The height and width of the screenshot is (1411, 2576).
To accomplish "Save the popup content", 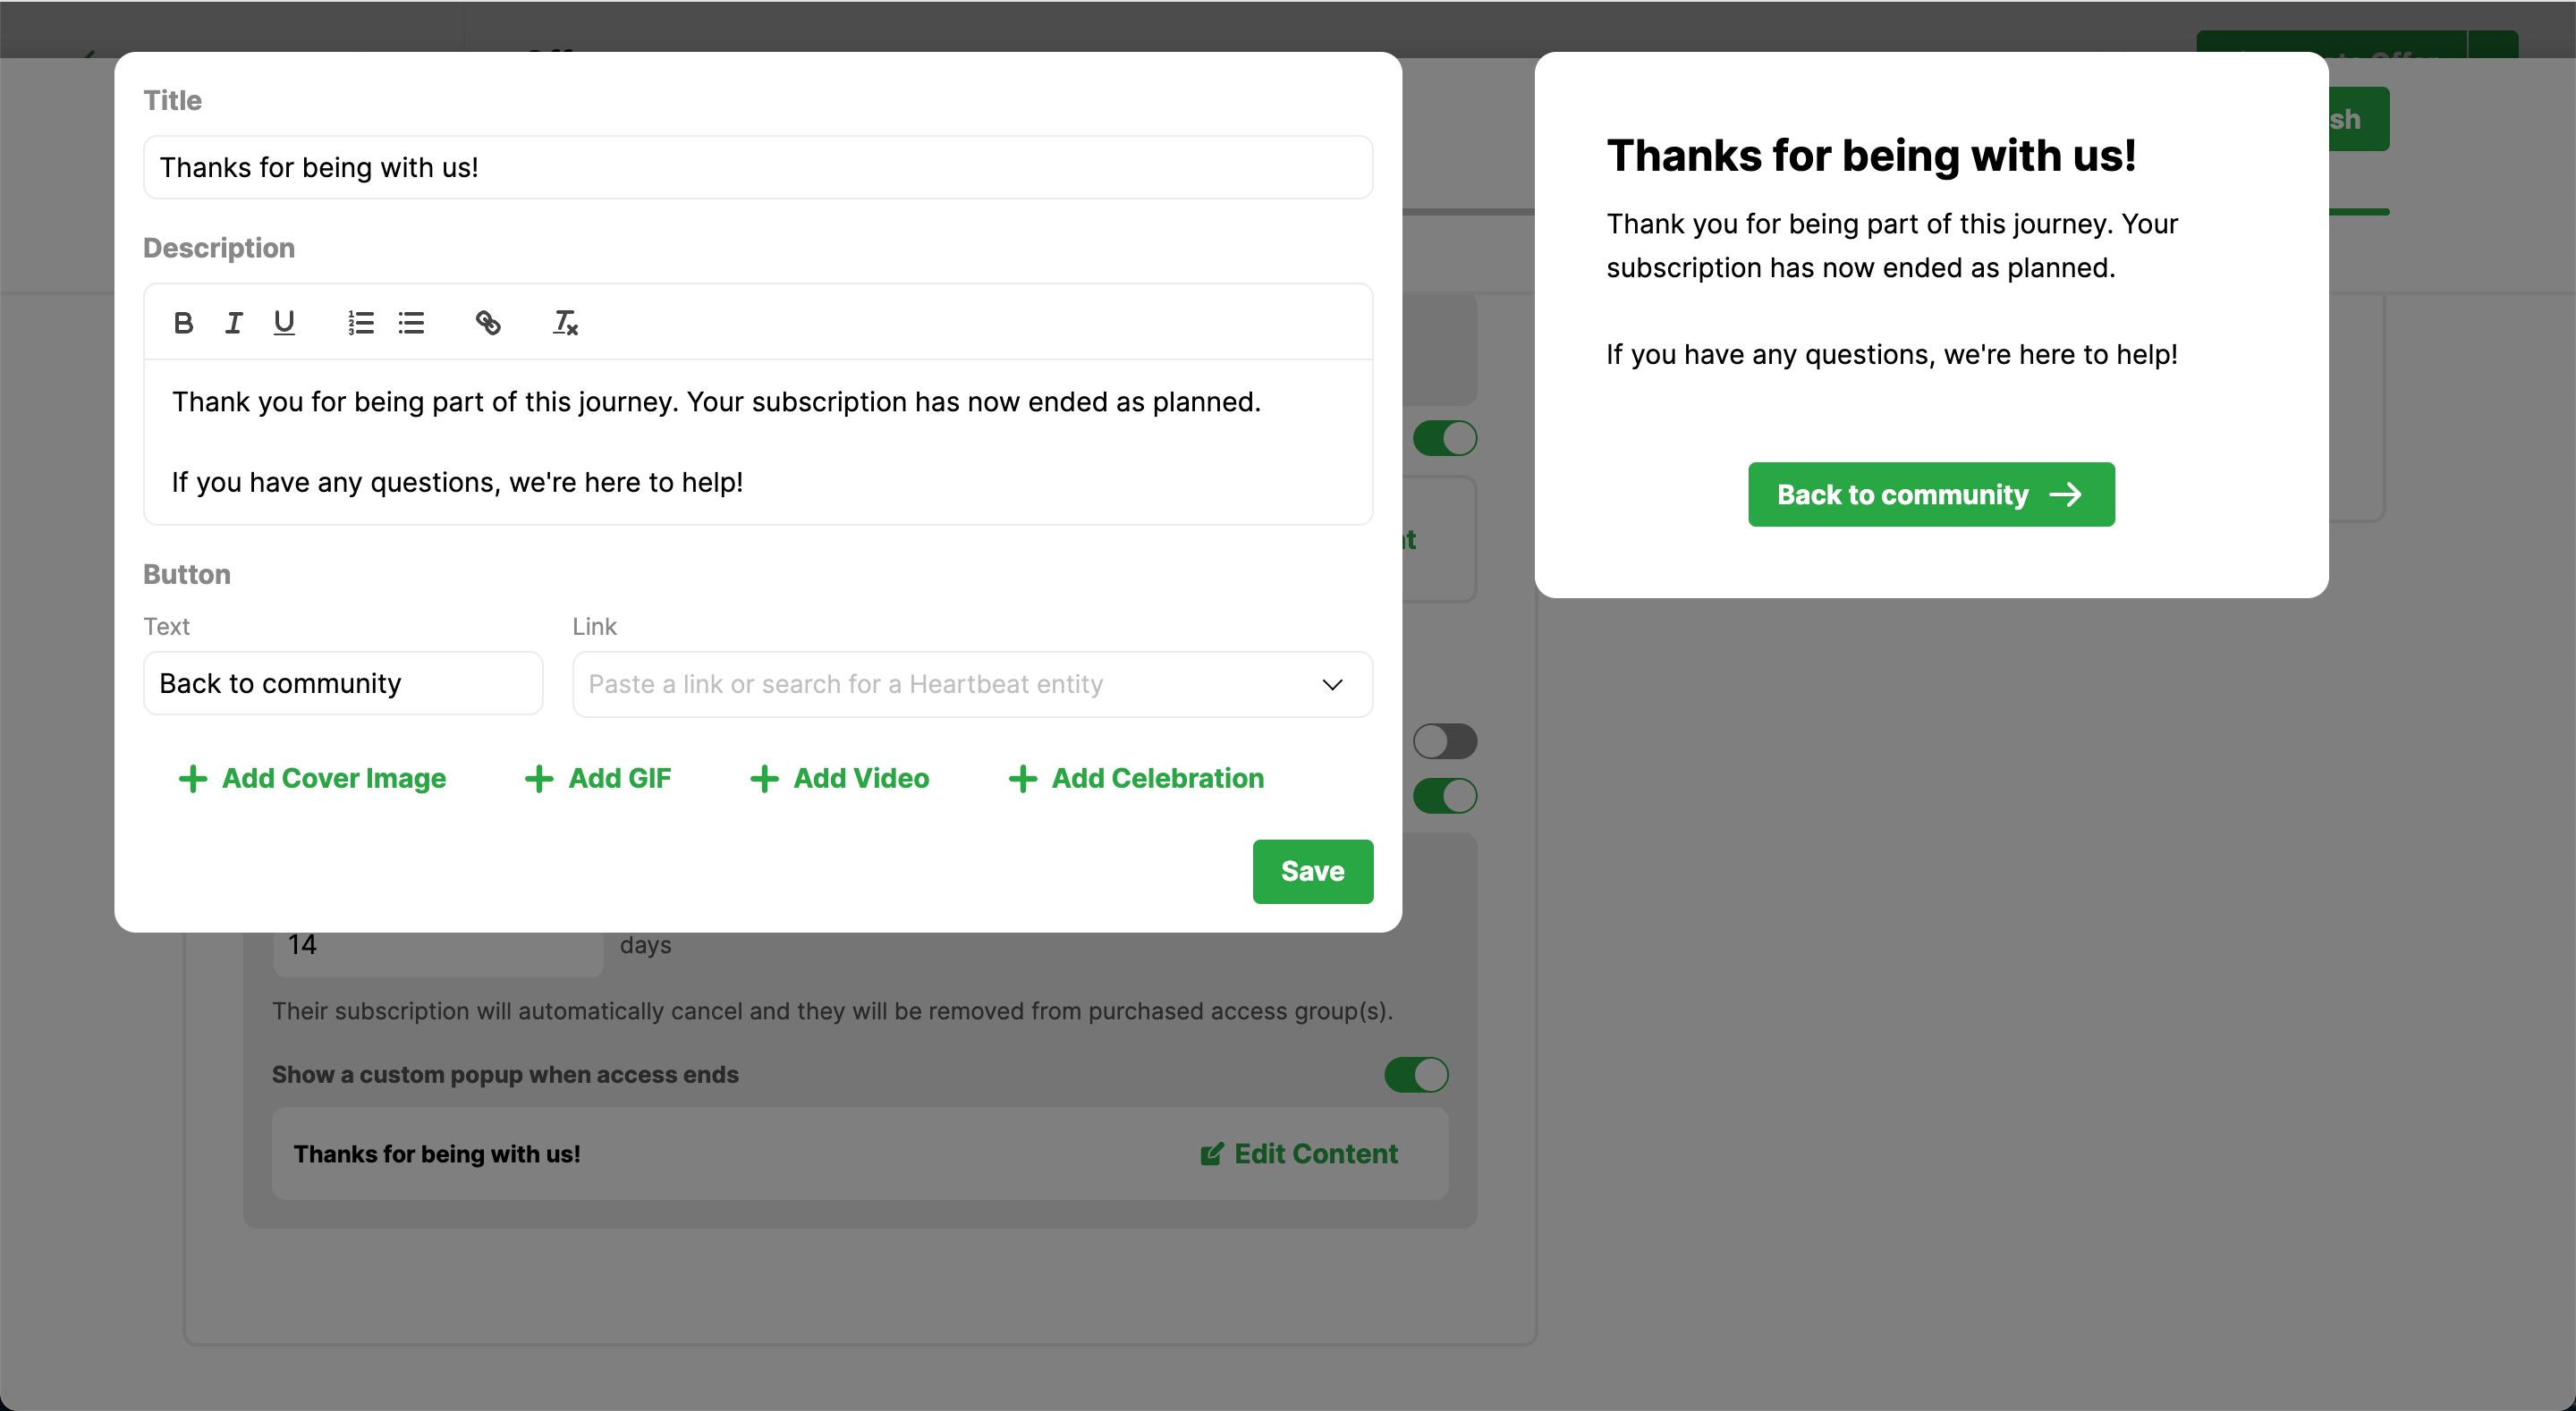I will [x=1312, y=871].
